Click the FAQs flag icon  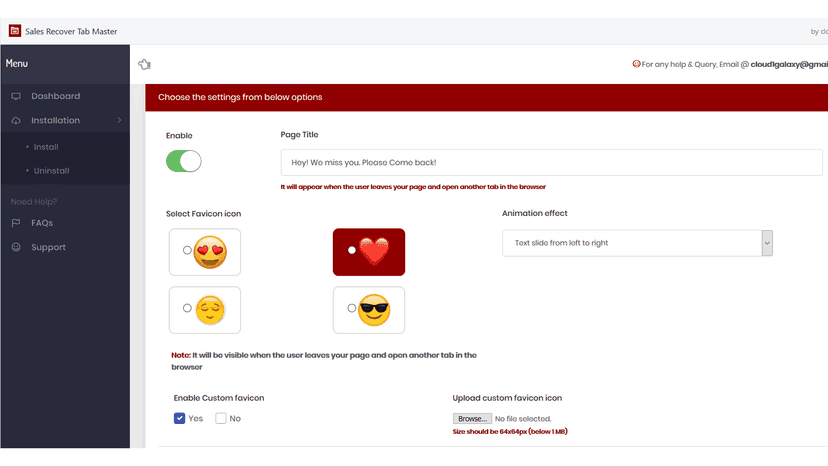[x=16, y=223]
